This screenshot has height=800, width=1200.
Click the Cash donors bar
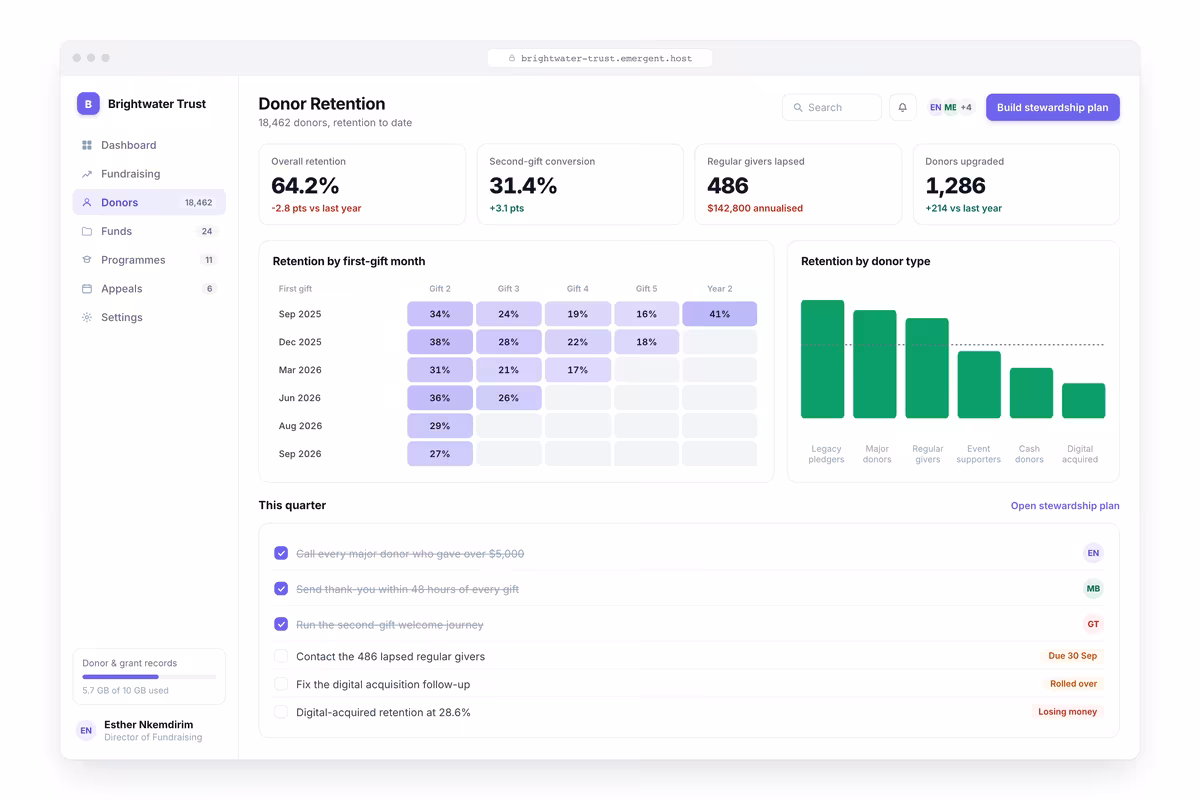coord(1031,393)
